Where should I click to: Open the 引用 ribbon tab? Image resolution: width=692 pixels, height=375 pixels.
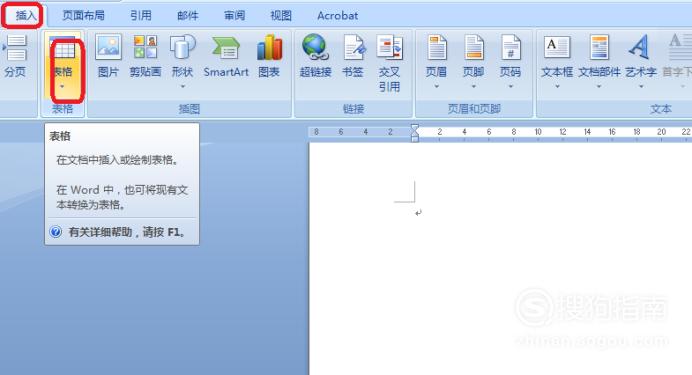141,15
